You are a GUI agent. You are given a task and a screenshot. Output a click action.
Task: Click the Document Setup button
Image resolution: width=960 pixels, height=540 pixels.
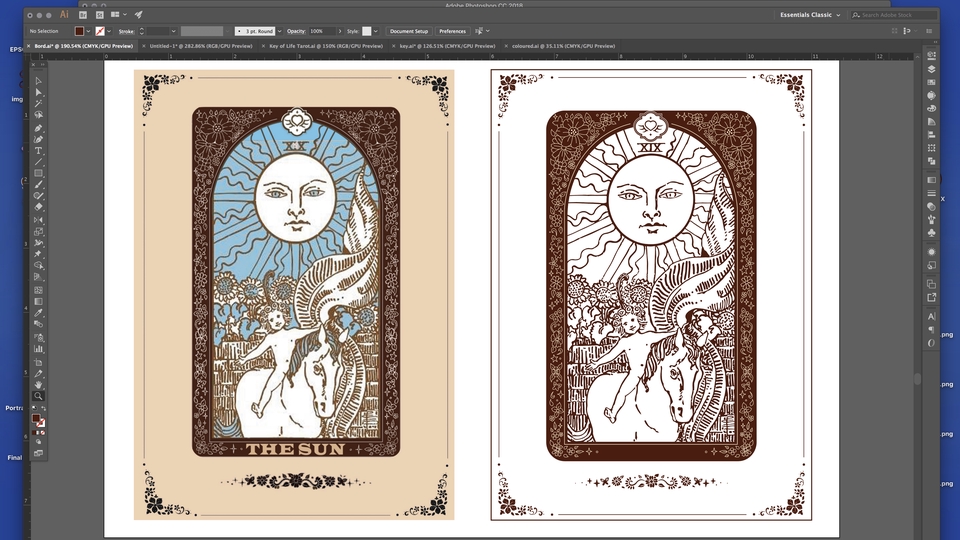tap(409, 31)
